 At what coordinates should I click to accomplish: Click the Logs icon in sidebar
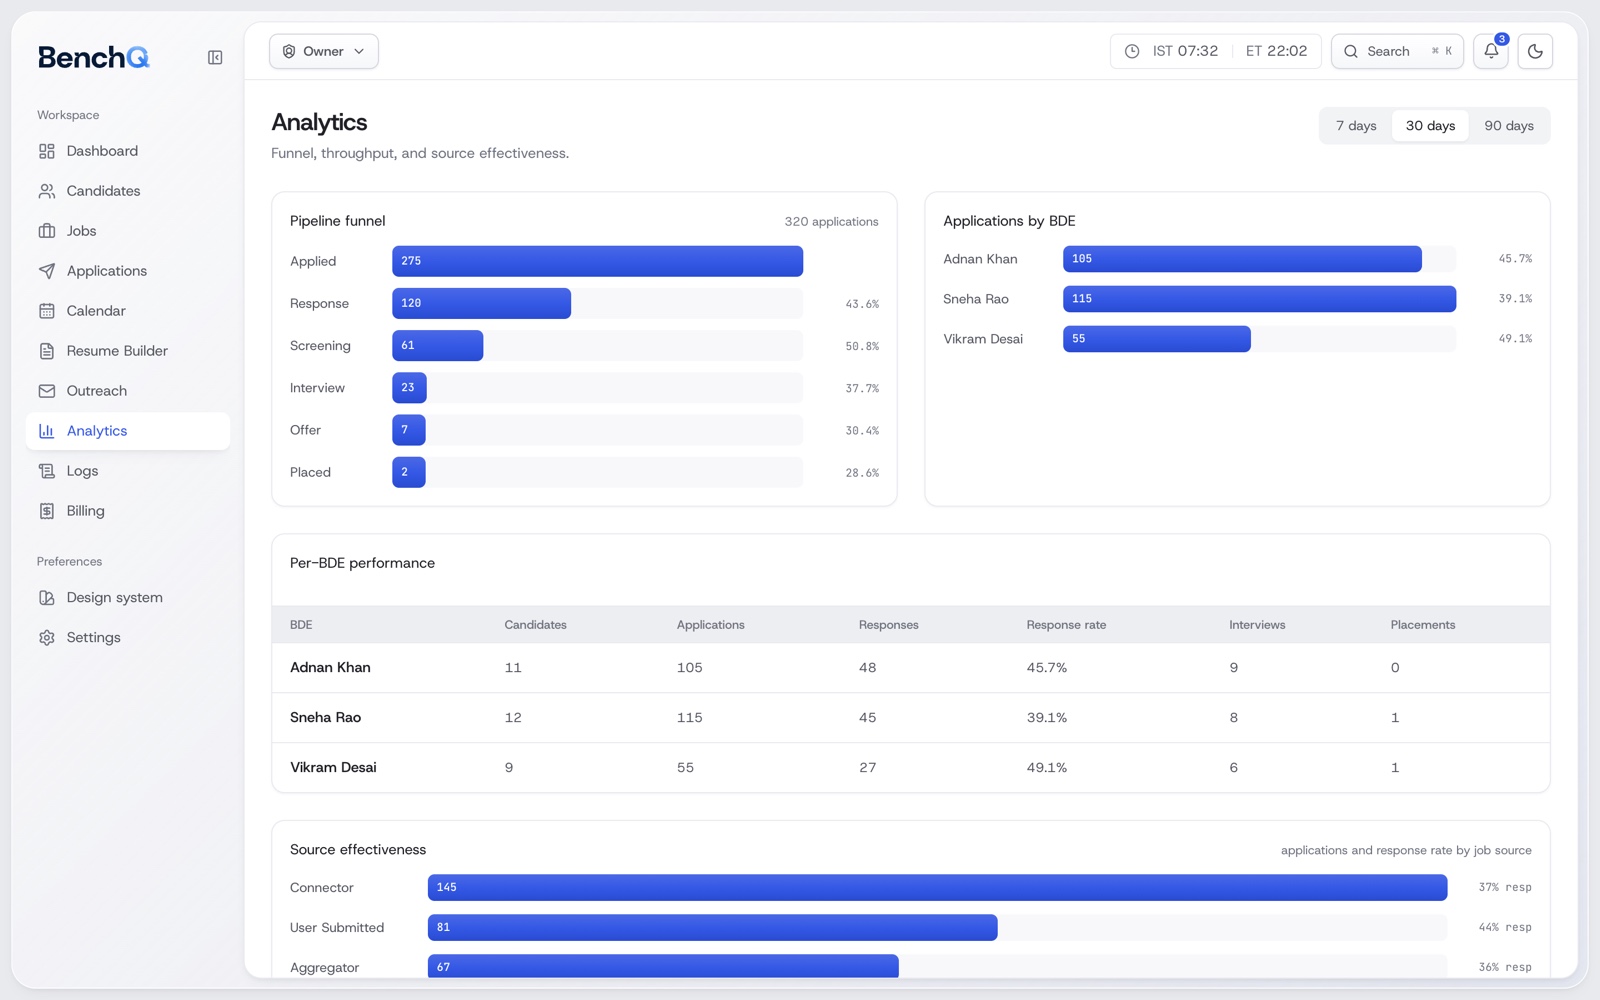click(x=47, y=471)
